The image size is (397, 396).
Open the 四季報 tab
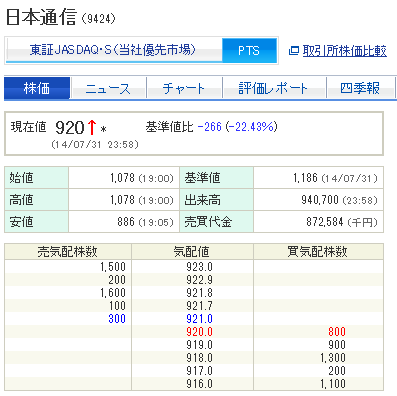[360, 88]
